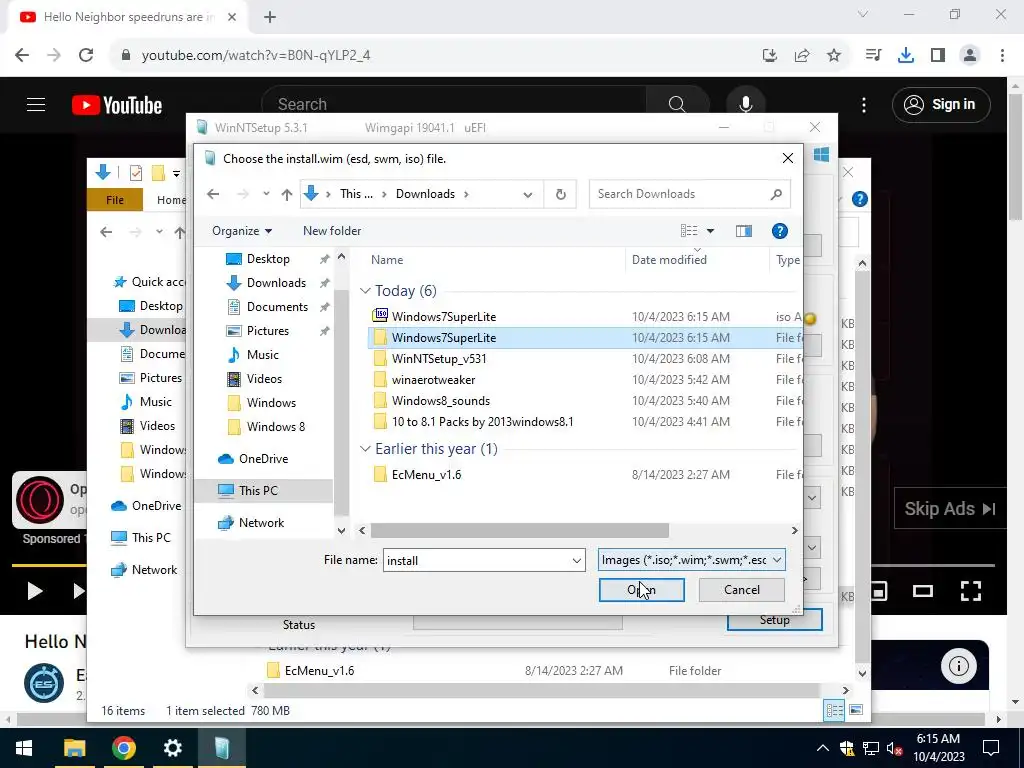The height and width of the screenshot is (768, 1024).
Task: Click YouTube voice search microphone
Action: (745, 104)
